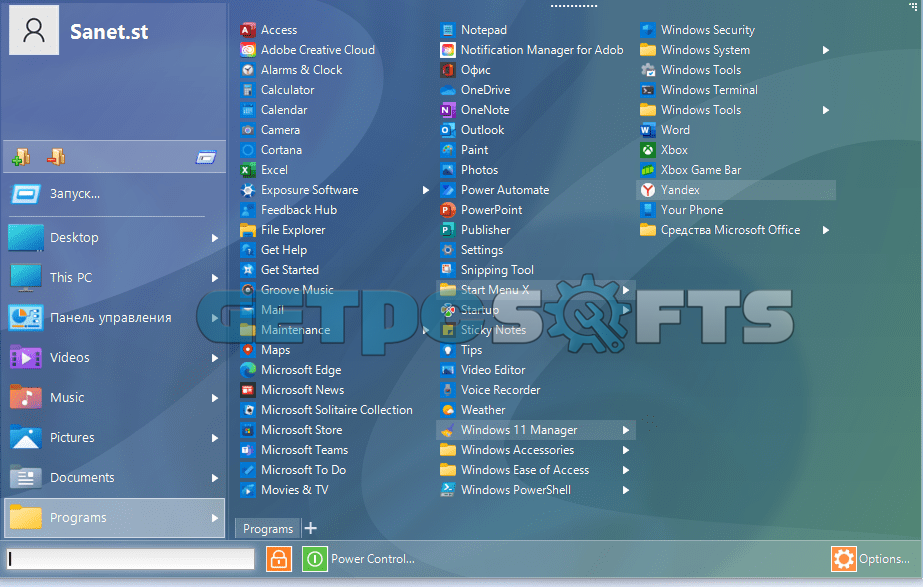Open Microsoft Store via its icon
Viewport: 923px width, 587px height.
coord(248,430)
